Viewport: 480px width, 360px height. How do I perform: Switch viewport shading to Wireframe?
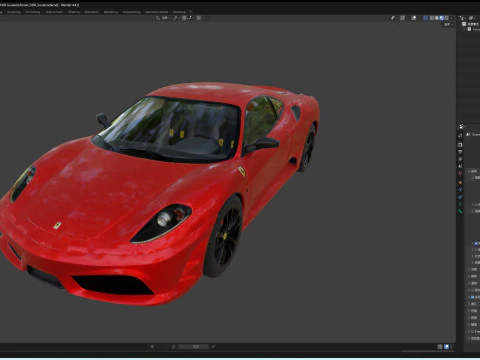pyautogui.click(x=432, y=18)
